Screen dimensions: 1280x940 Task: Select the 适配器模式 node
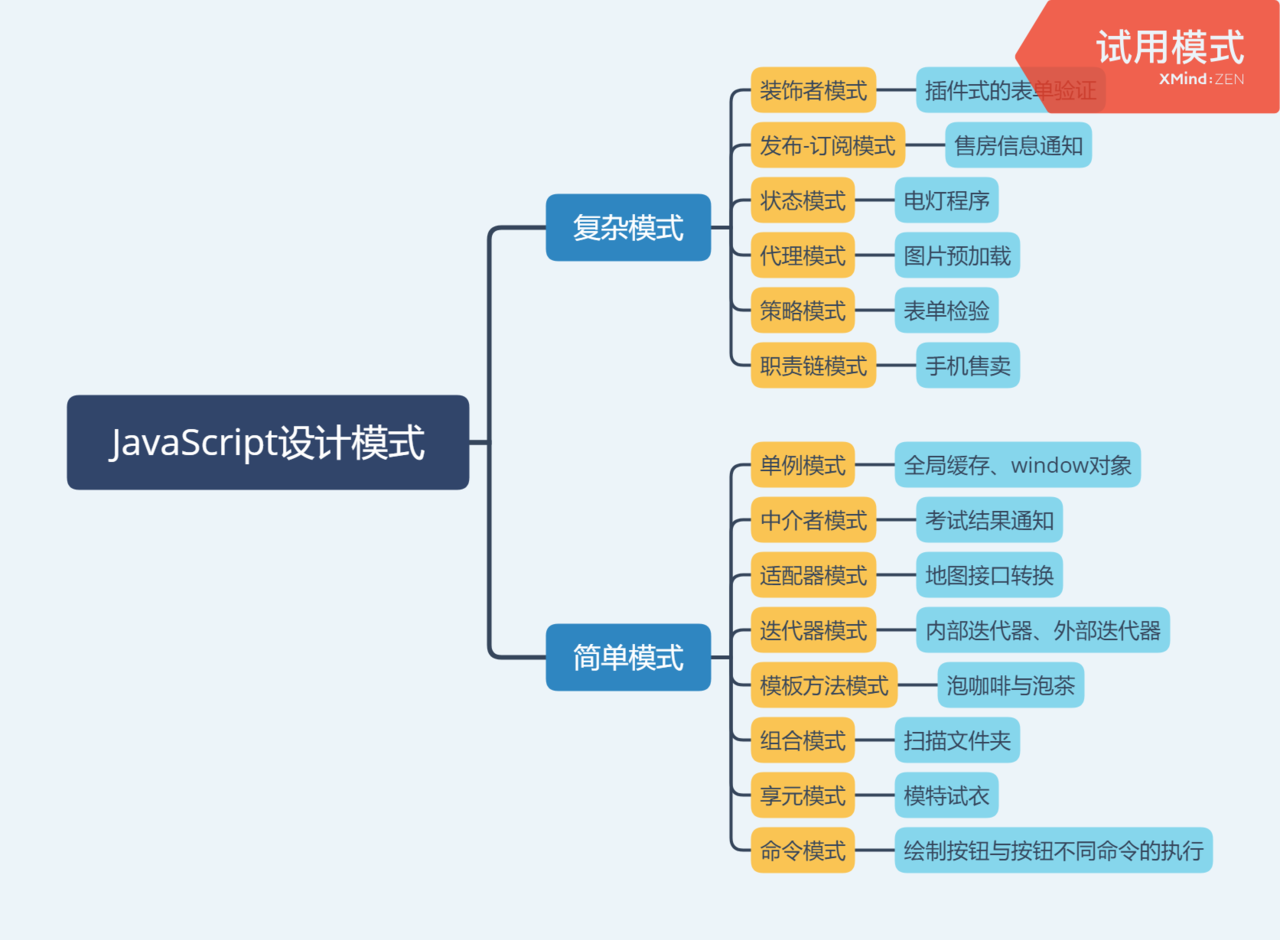point(812,575)
